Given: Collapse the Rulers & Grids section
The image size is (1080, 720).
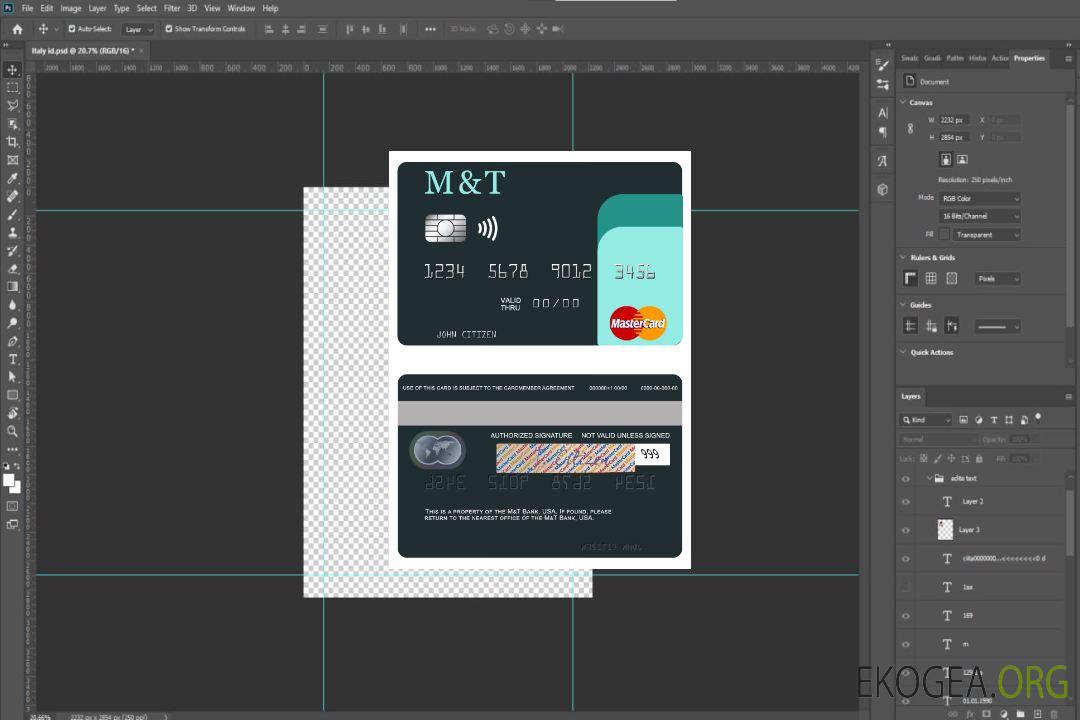Looking at the screenshot, I should [903, 257].
